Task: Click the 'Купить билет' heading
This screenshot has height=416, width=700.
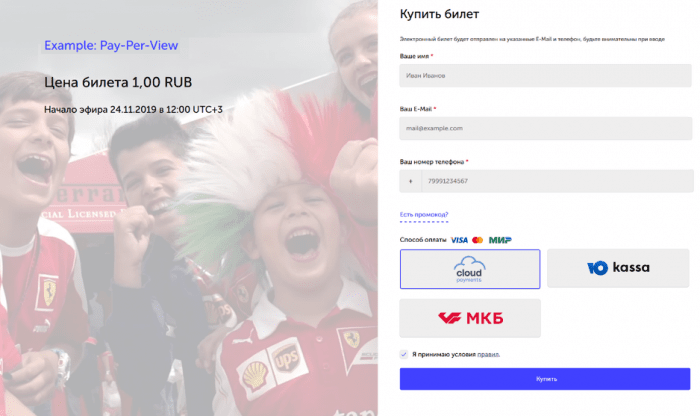Action: [x=439, y=14]
